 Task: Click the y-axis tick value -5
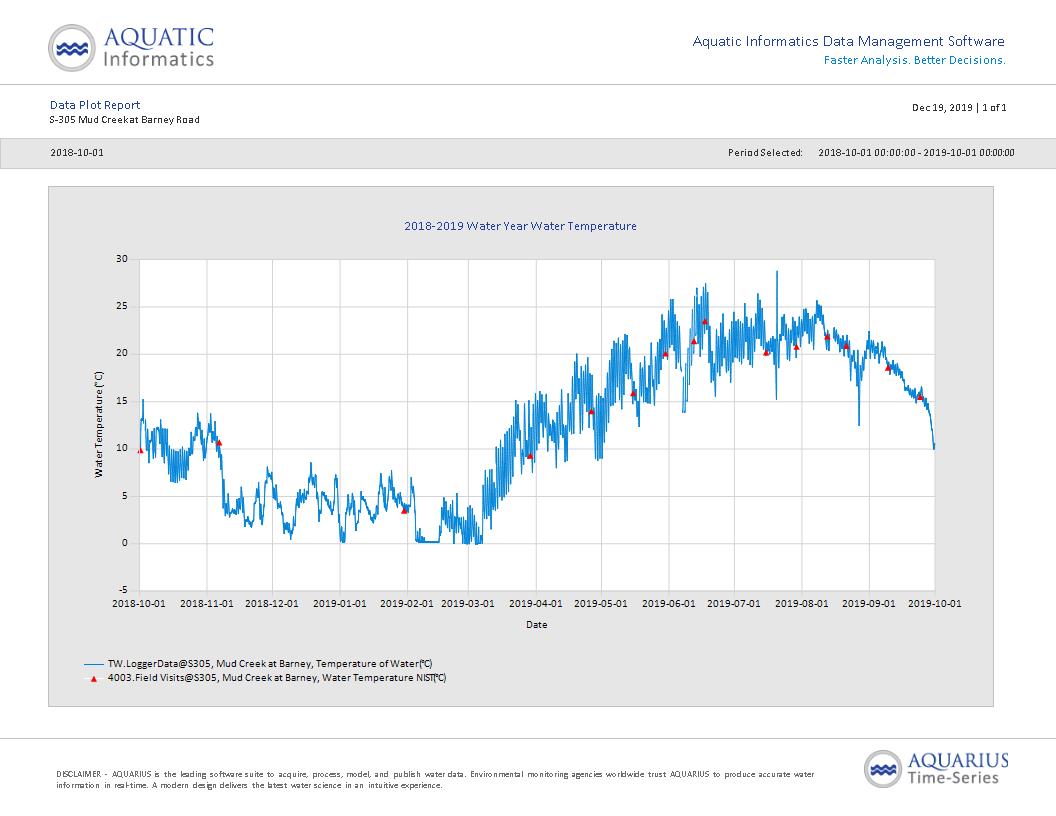(x=123, y=590)
